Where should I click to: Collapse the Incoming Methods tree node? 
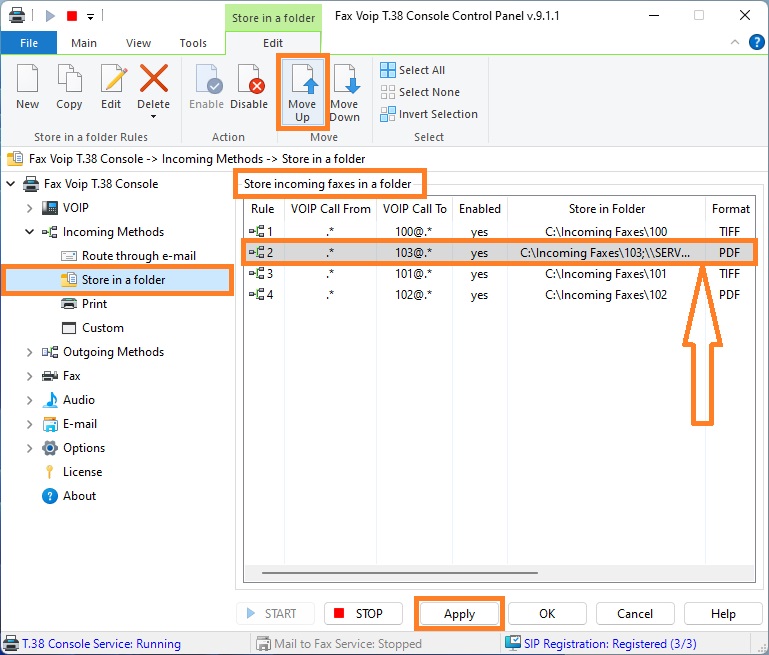(29, 232)
